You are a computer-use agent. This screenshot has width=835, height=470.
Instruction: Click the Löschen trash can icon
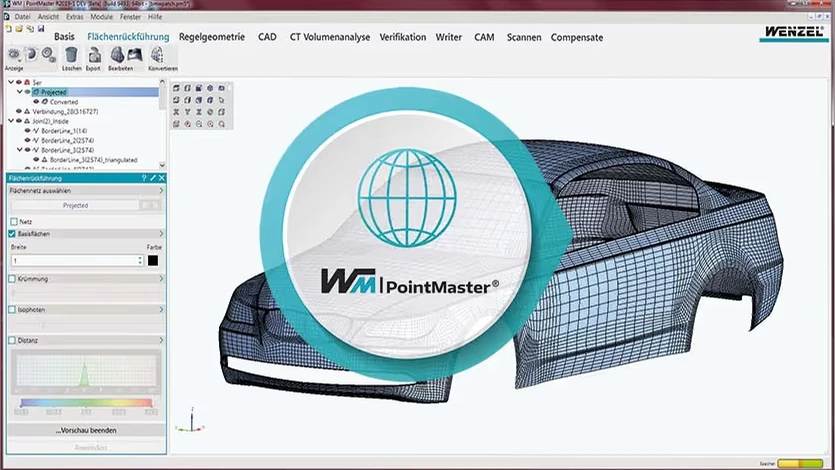point(71,55)
